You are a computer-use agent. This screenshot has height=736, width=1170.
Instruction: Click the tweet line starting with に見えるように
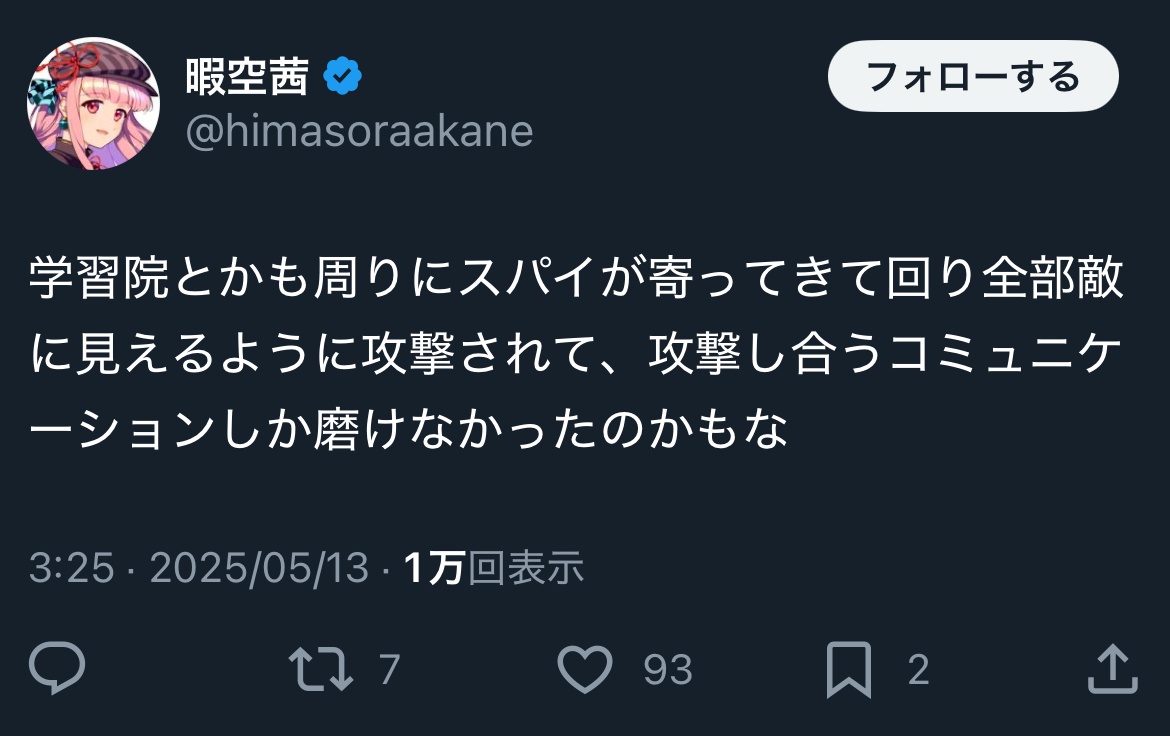(577, 357)
